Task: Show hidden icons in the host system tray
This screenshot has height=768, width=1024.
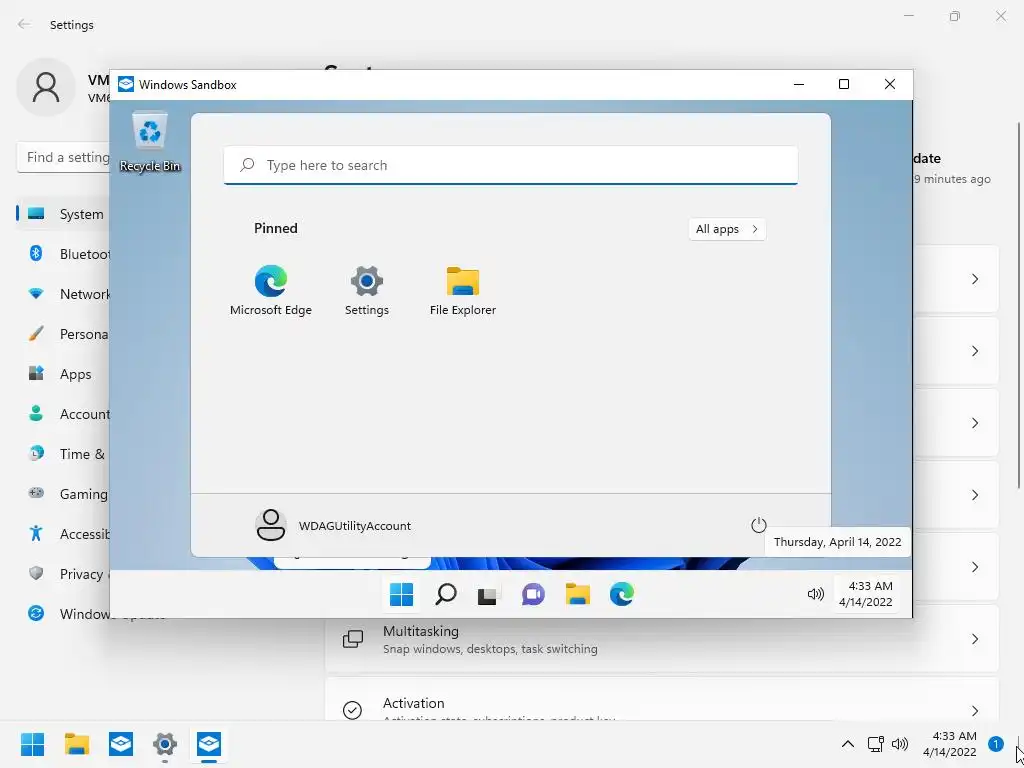Action: (848, 744)
